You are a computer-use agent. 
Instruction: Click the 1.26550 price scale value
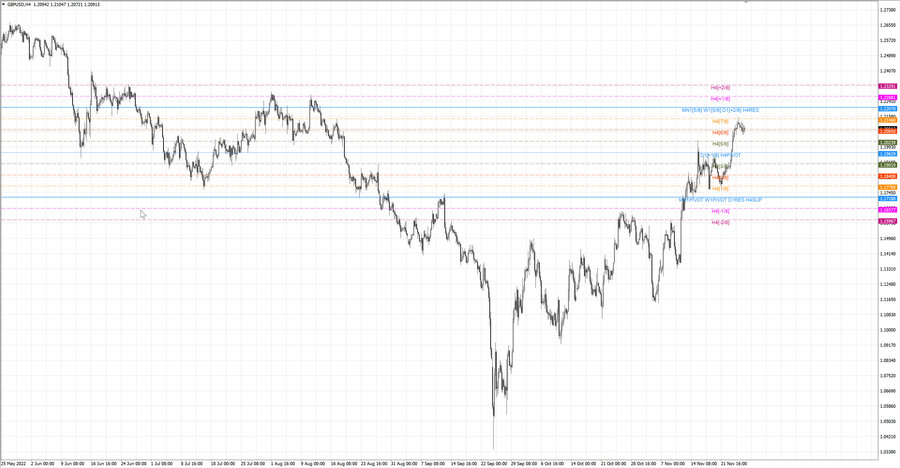888,25
